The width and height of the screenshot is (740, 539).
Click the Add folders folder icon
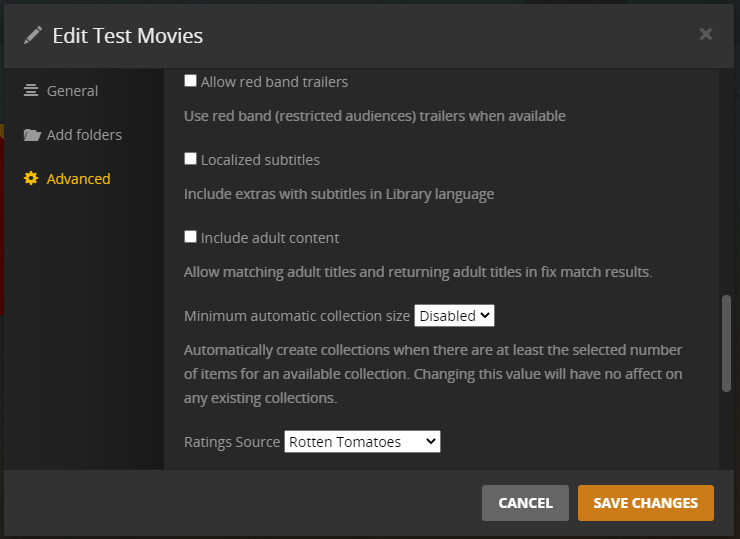click(x=31, y=135)
